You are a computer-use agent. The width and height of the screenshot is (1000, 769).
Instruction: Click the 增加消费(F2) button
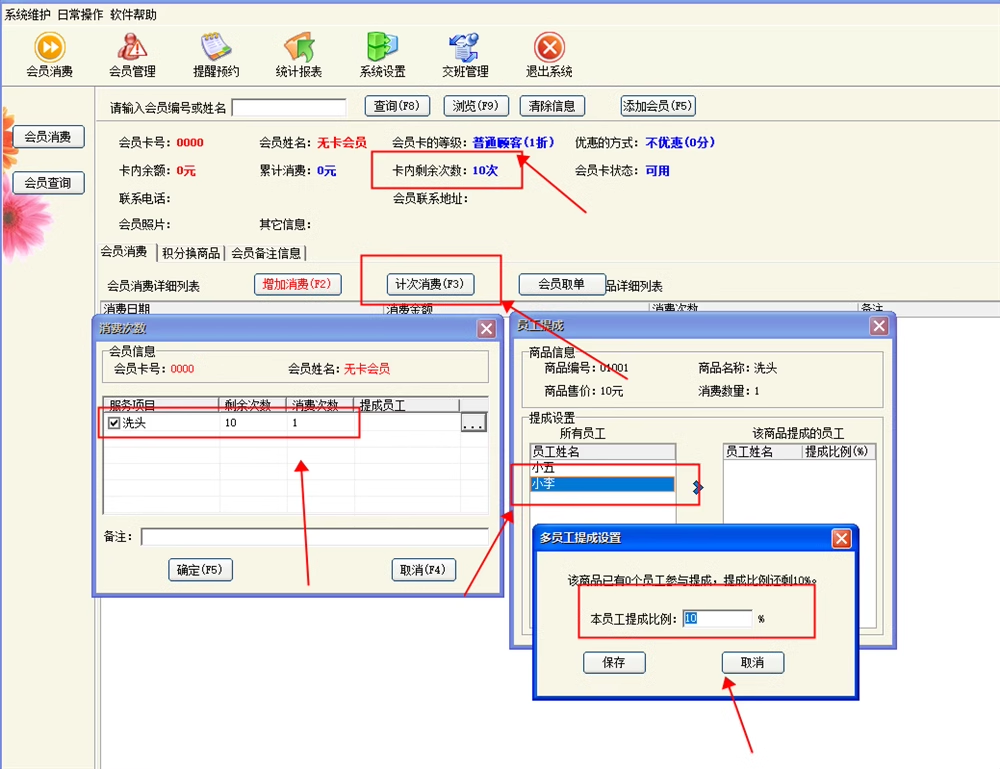tap(298, 284)
